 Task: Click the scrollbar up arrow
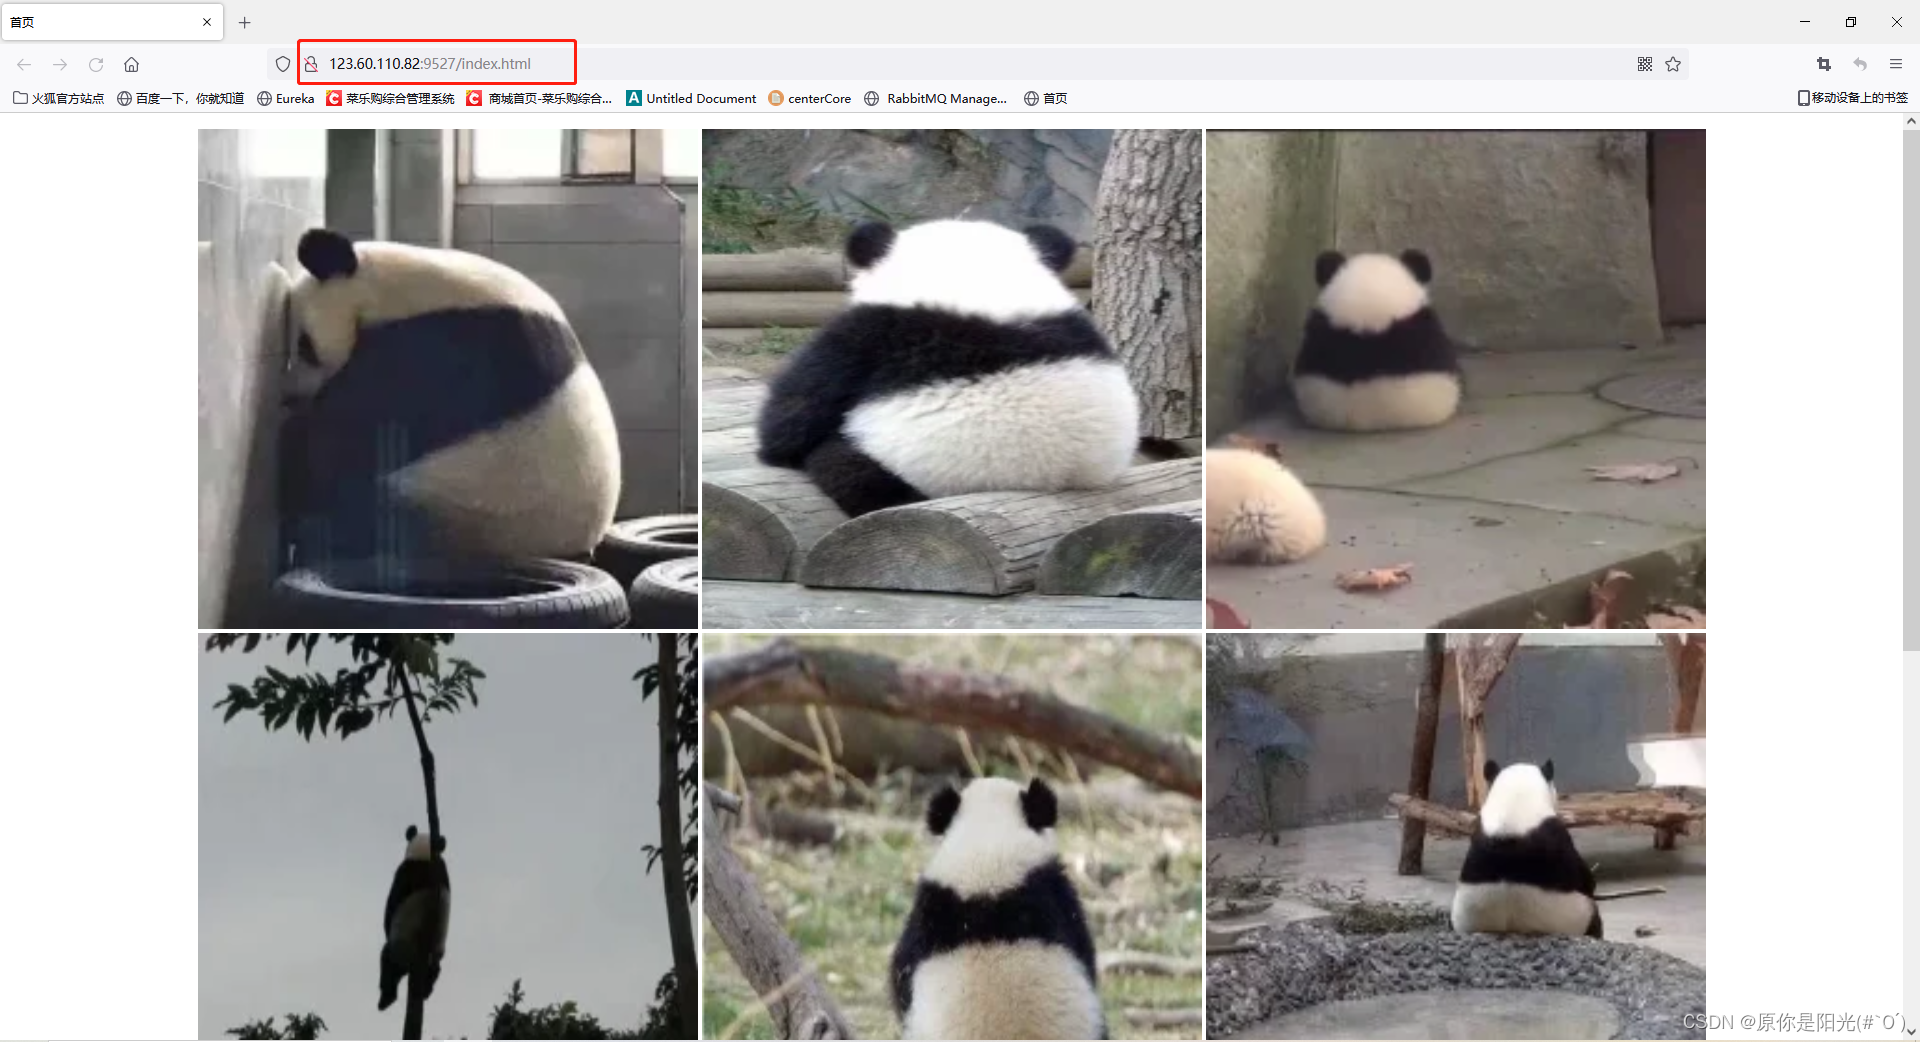click(x=1911, y=121)
